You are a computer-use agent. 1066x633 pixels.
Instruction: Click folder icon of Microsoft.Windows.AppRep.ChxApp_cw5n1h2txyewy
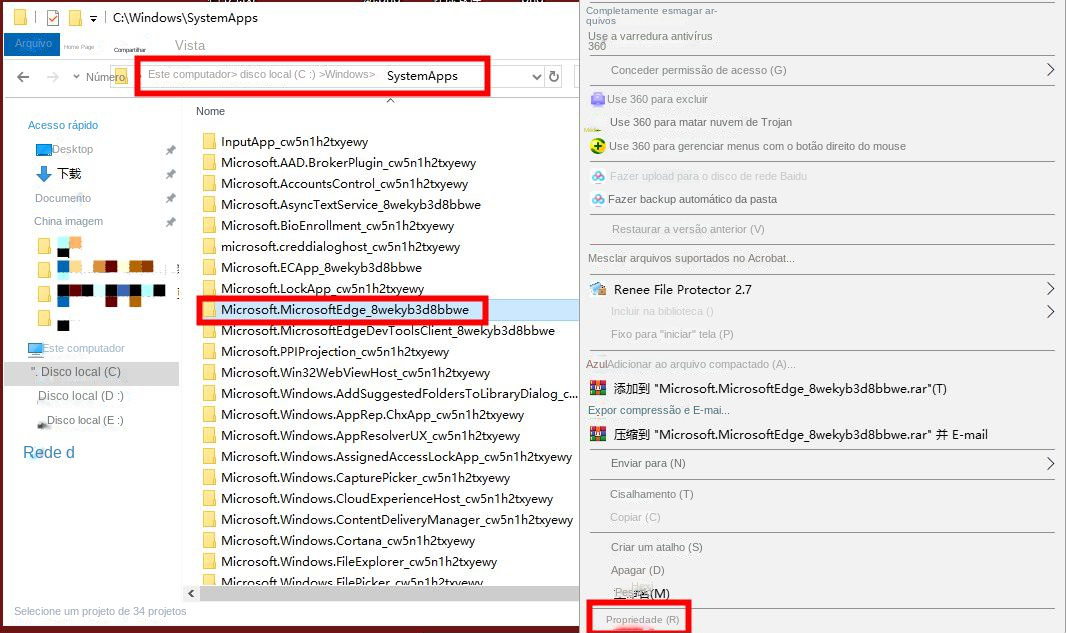click(209, 415)
